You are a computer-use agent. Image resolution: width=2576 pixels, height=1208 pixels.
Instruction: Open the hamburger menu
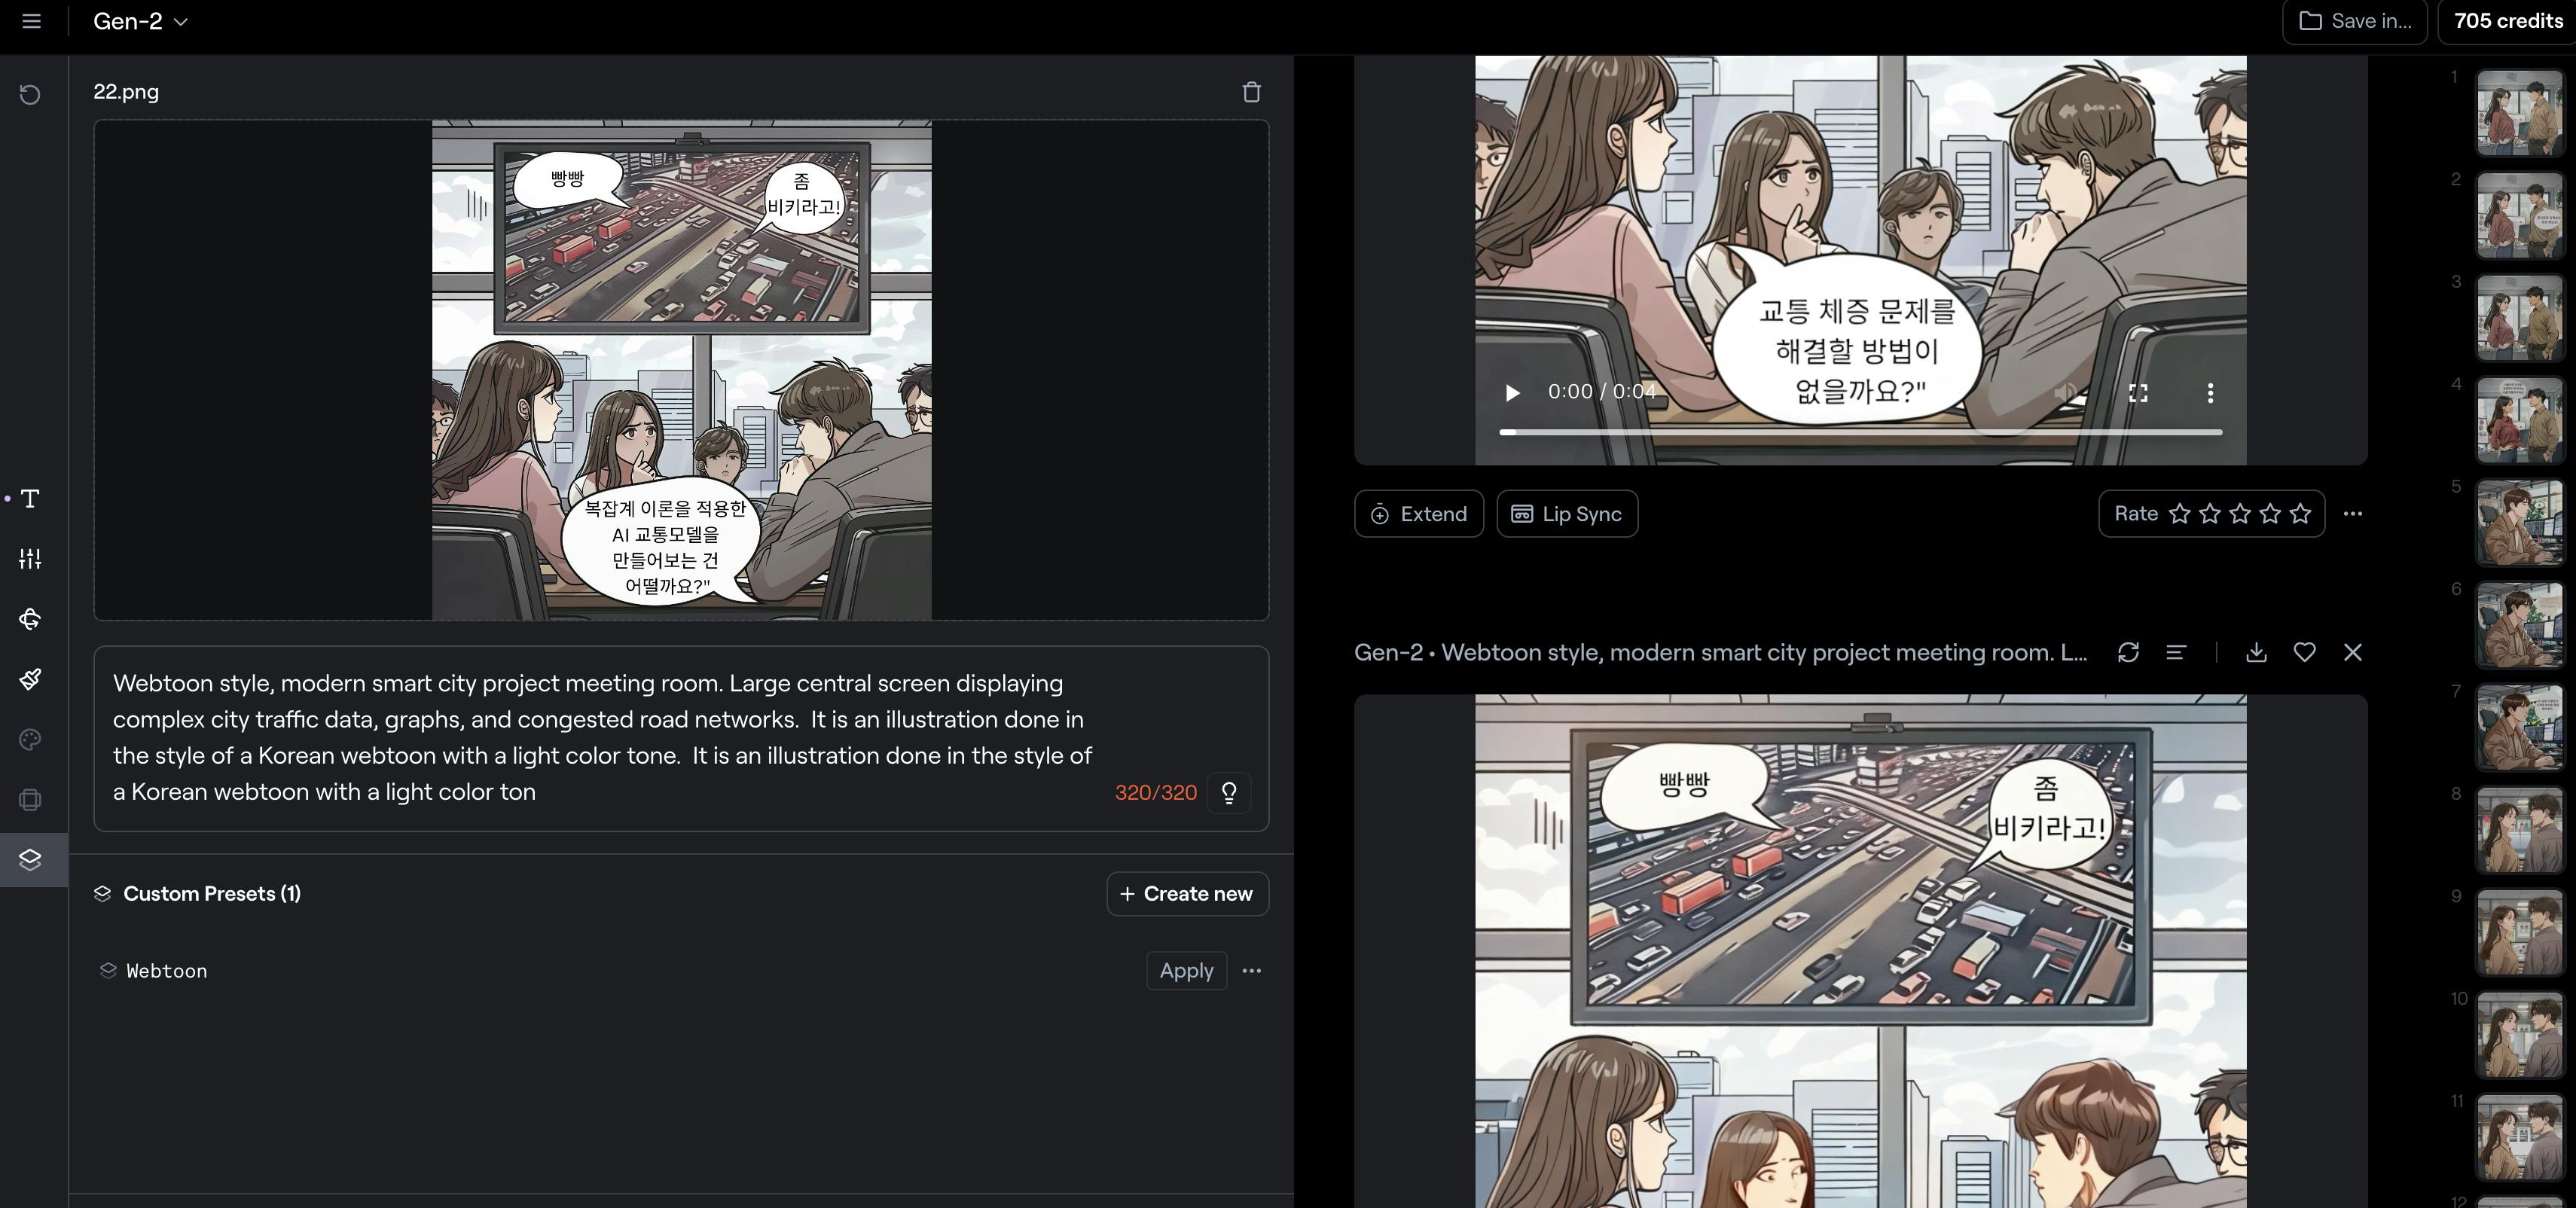[31, 21]
